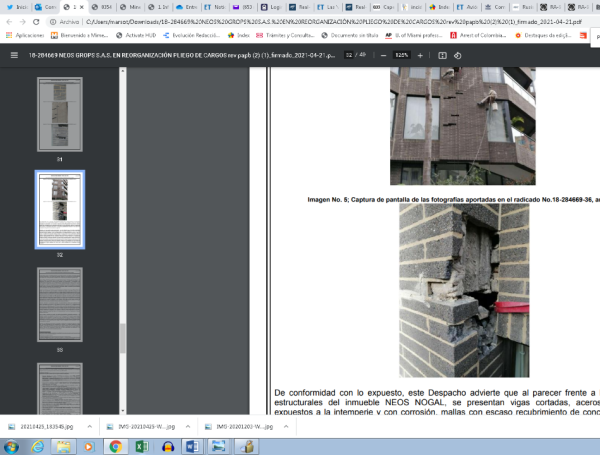This screenshot has height=455, width=600.
Task: Open the U. of Miami professor bookmark
Action: pos(414,35)
